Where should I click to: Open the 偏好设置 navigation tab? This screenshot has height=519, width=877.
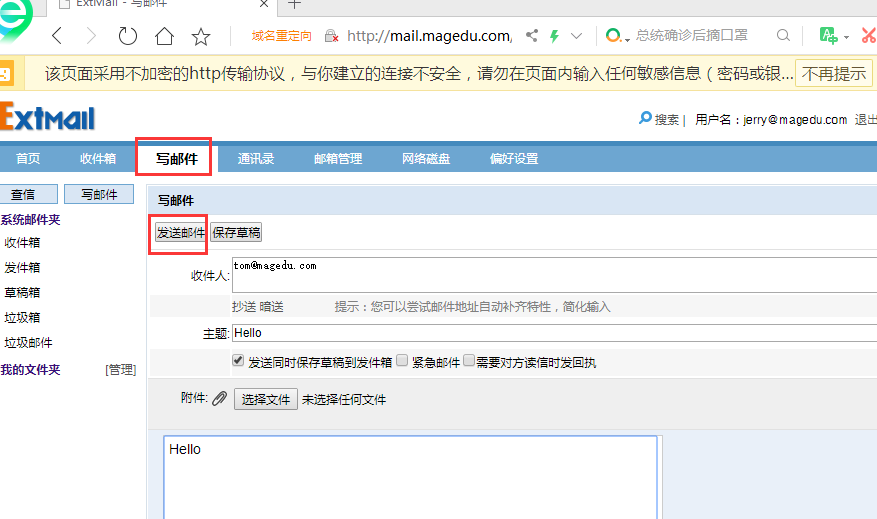(x=514, y=159)
